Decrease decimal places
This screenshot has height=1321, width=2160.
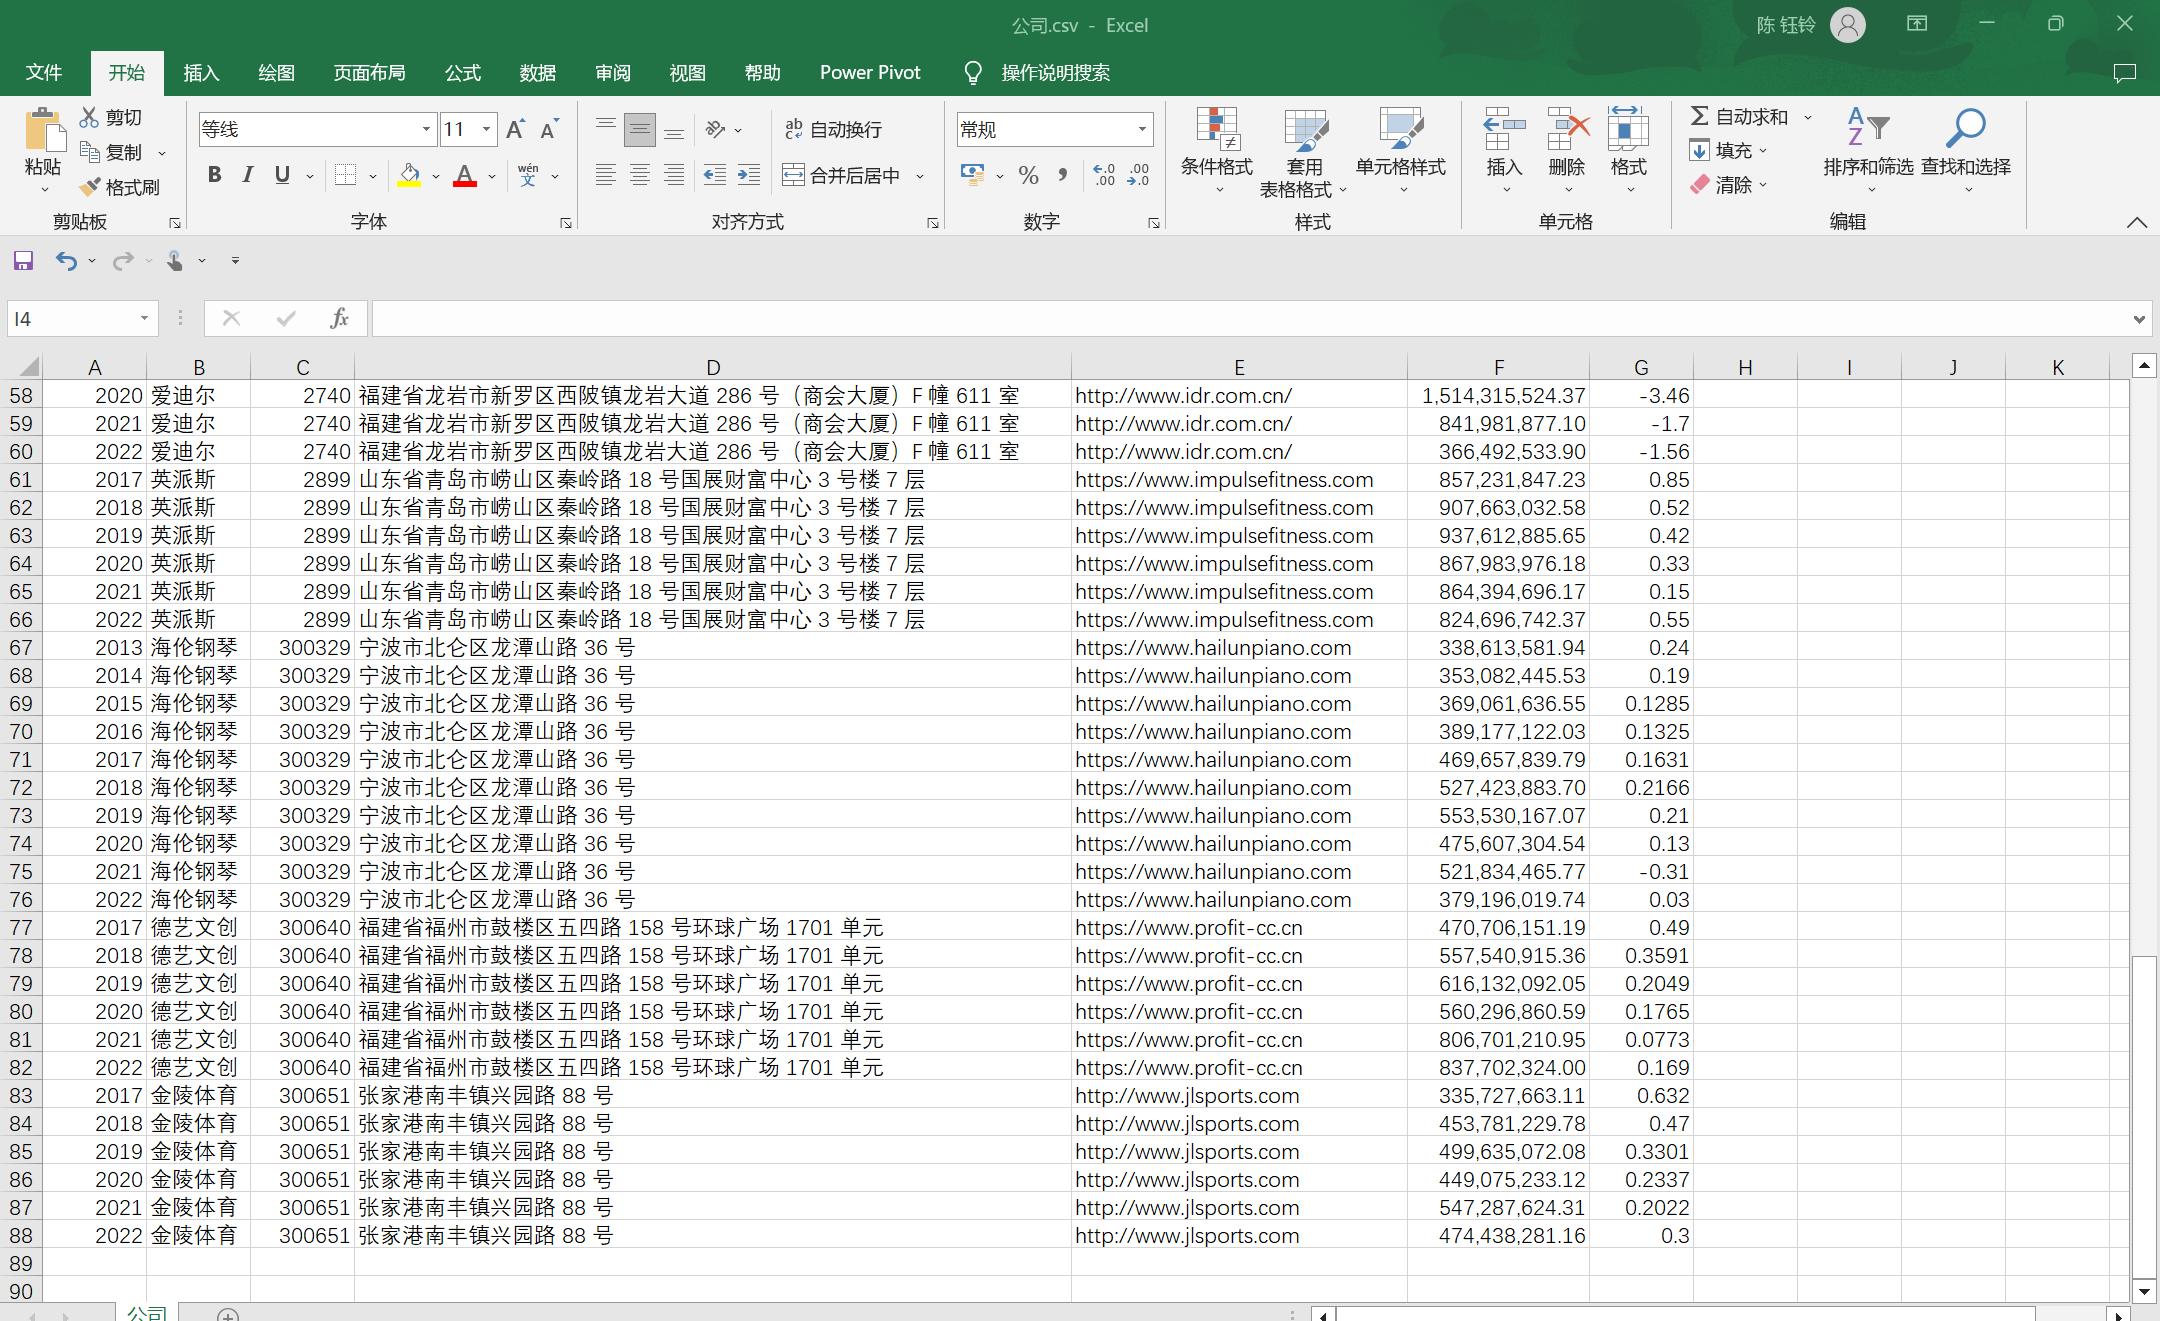point(1138,175)
